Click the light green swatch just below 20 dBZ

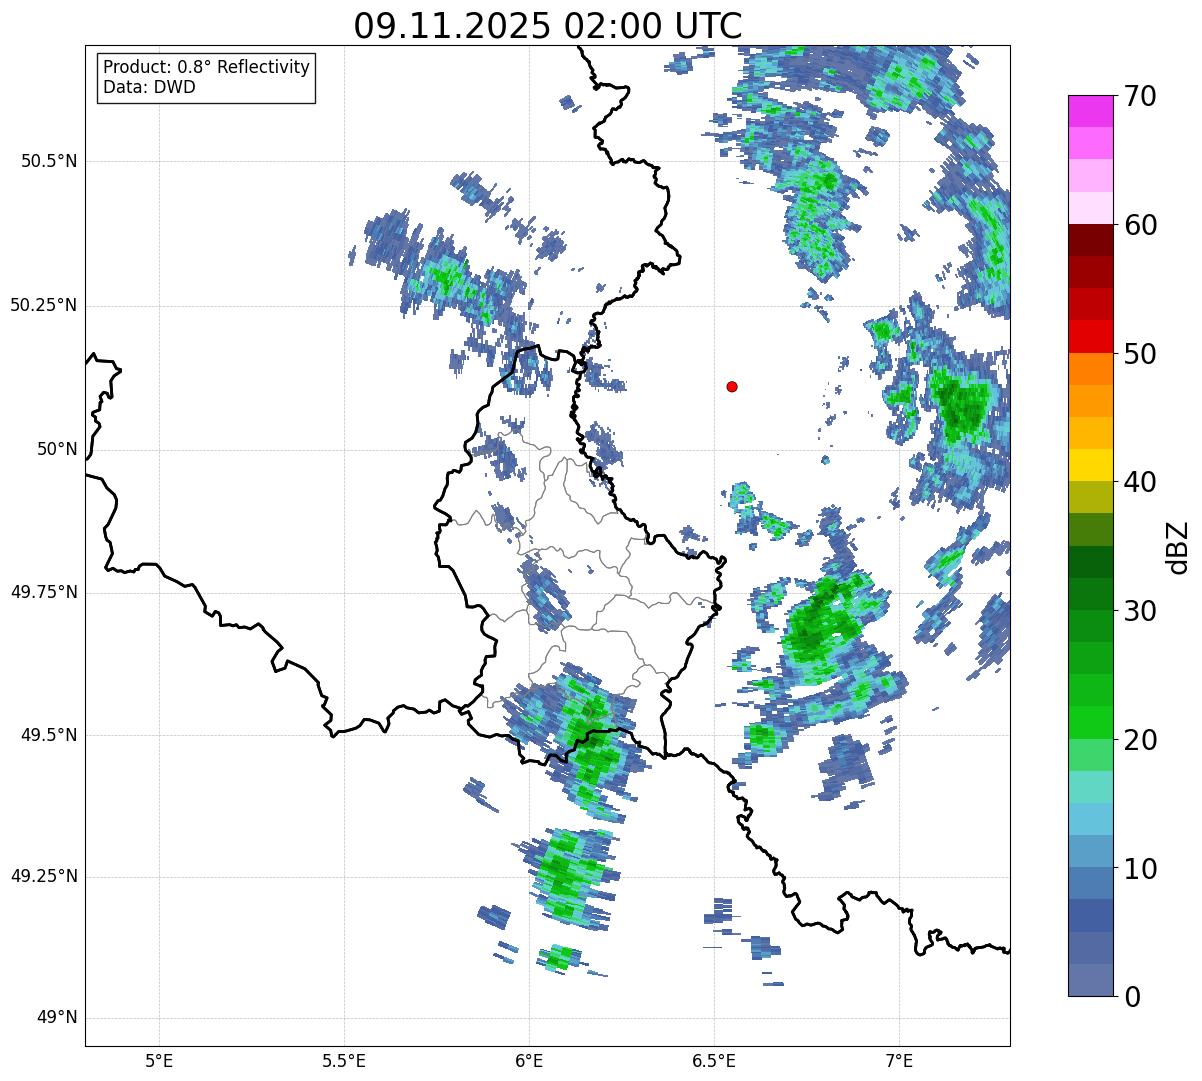click(x=1091, y=754)
